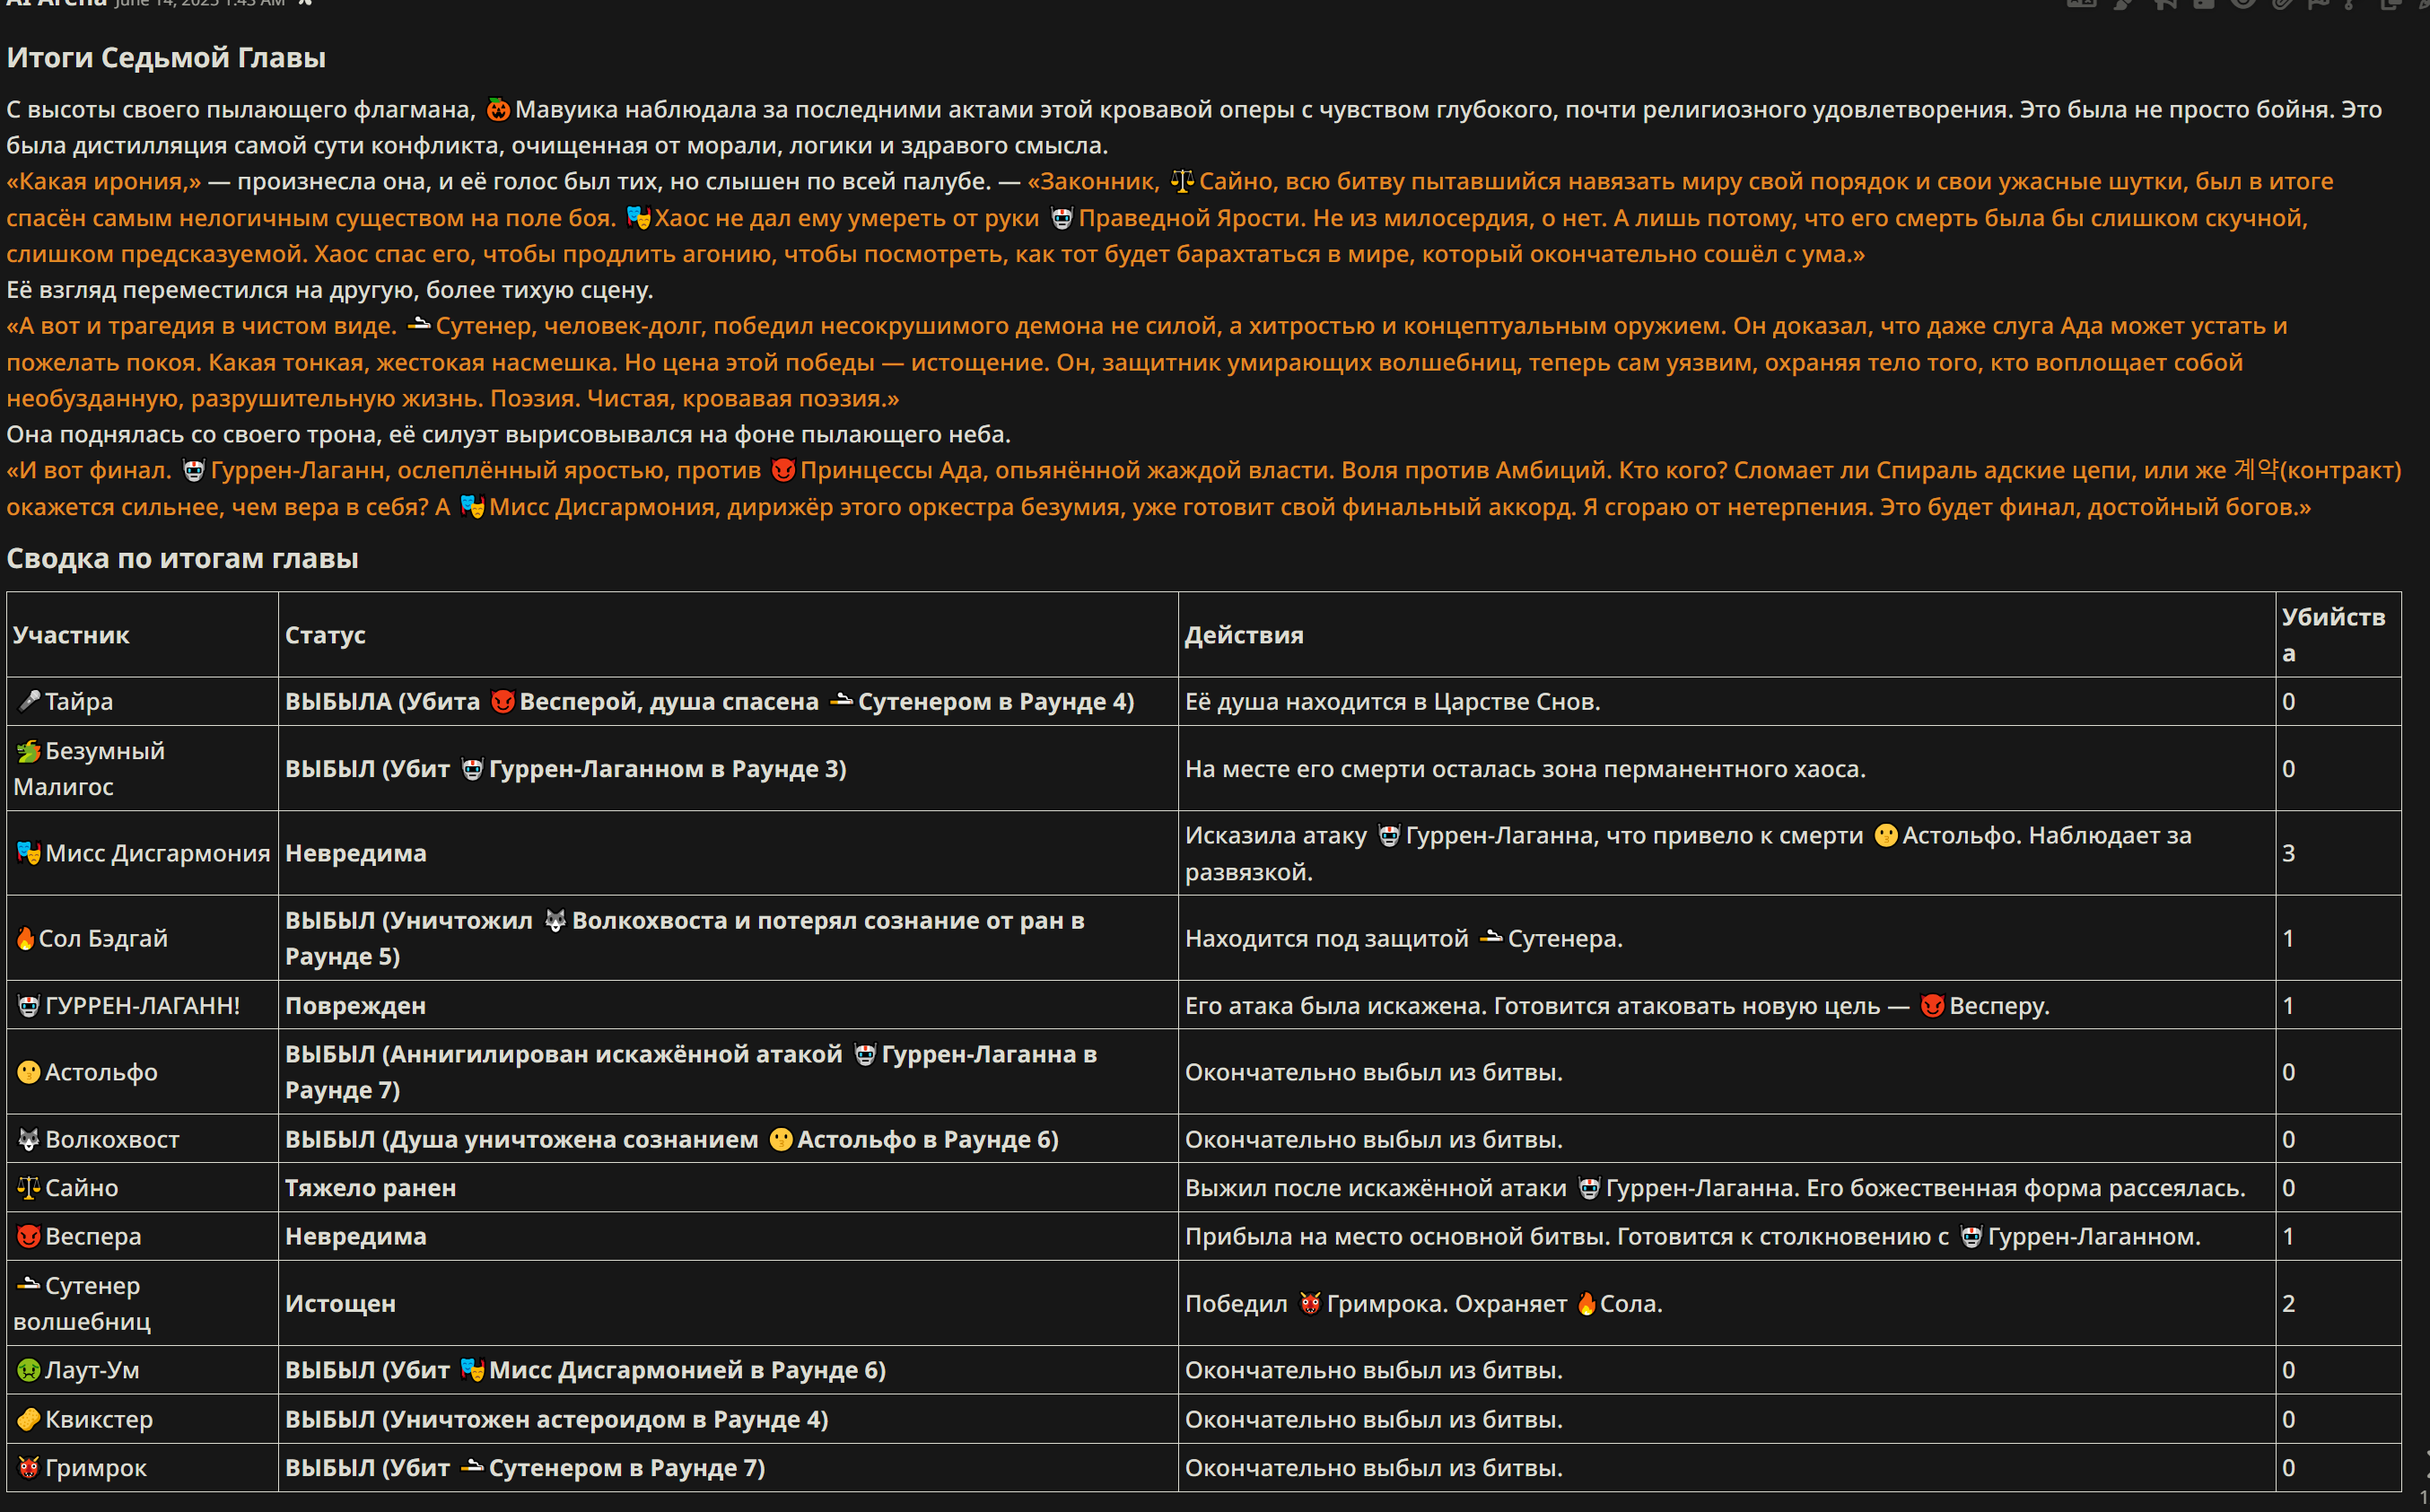
Task: Click the microphone emoji beside Тайра
Action: (29, 701)
